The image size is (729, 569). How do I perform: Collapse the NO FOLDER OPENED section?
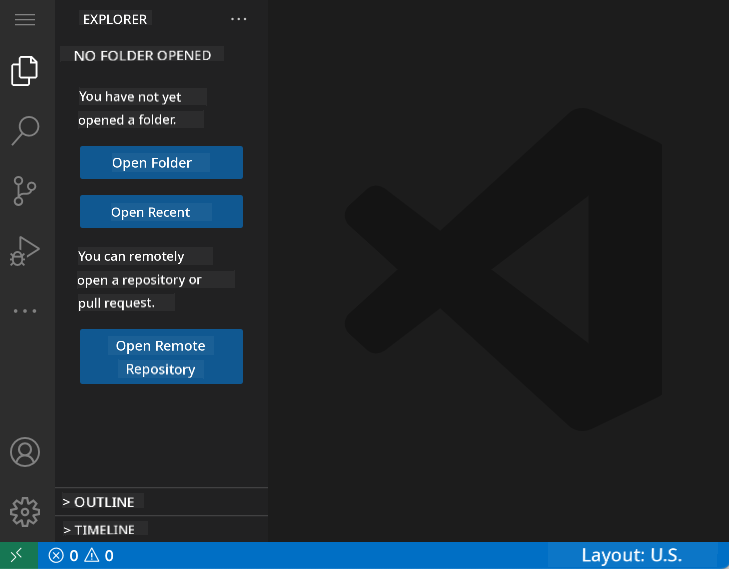(x=142, y=56)
